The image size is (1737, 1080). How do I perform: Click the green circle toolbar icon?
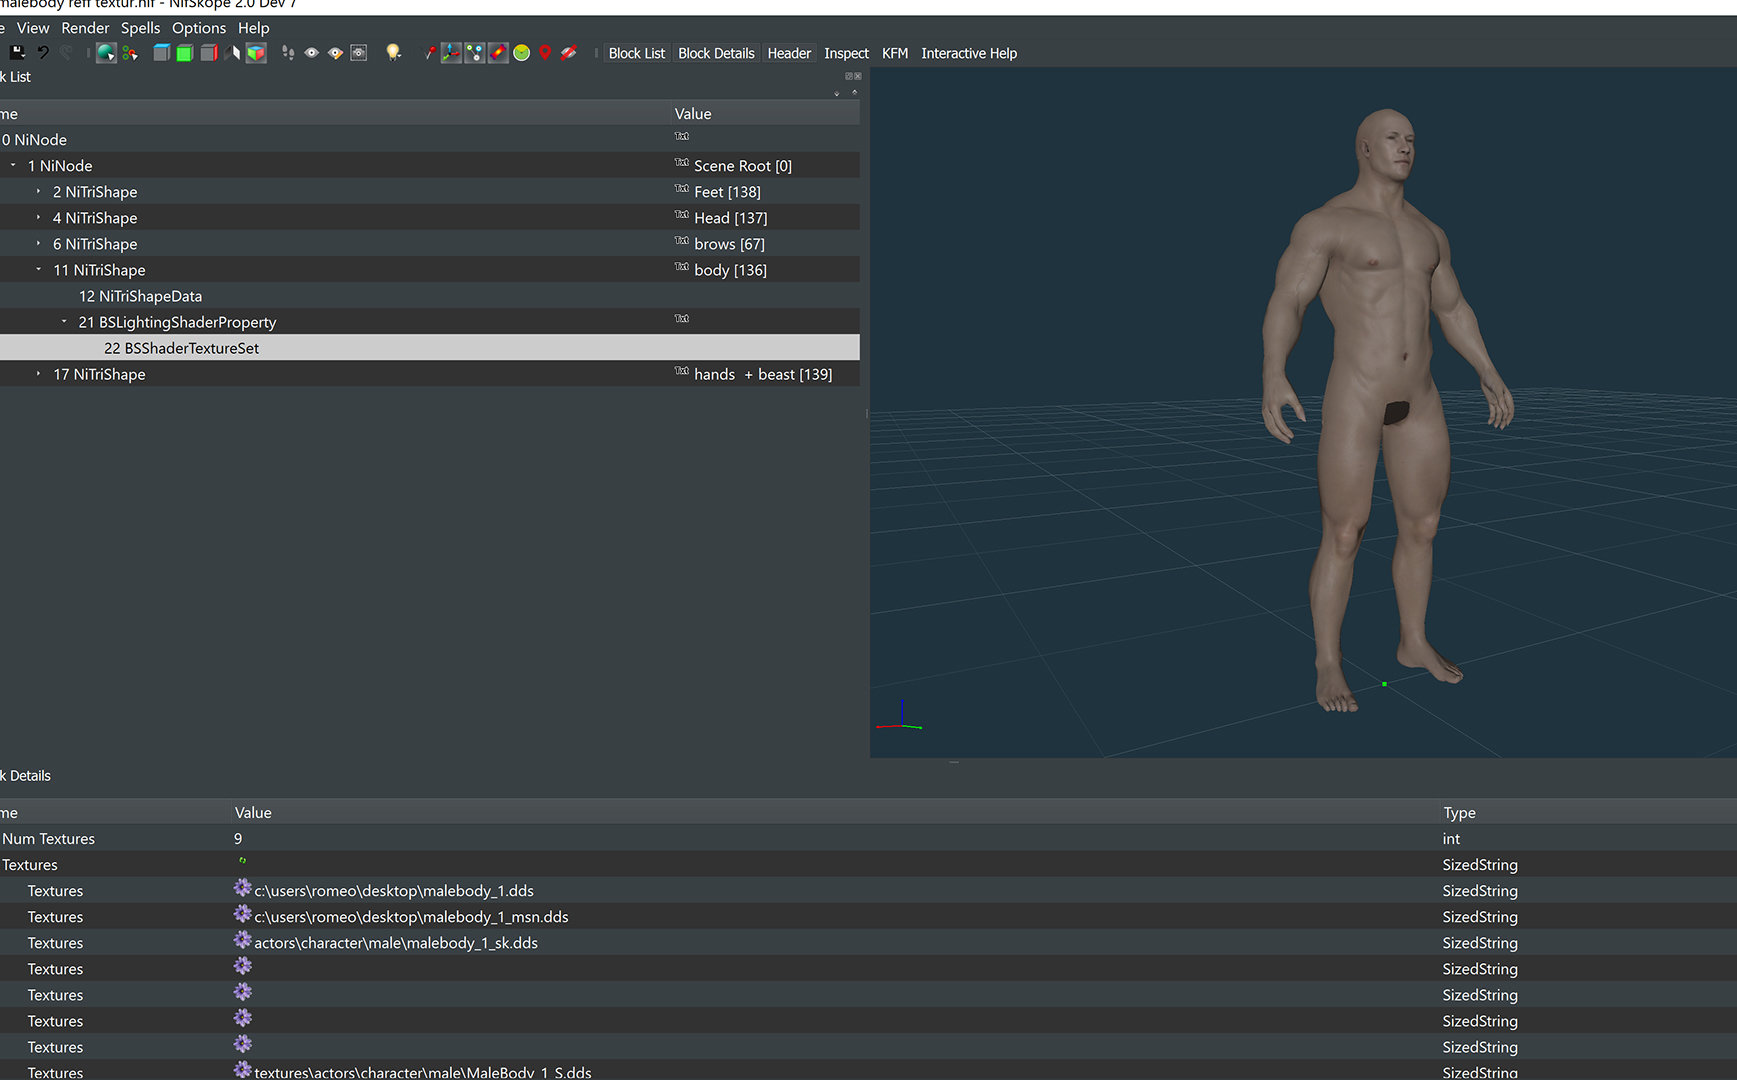(522, 53)
